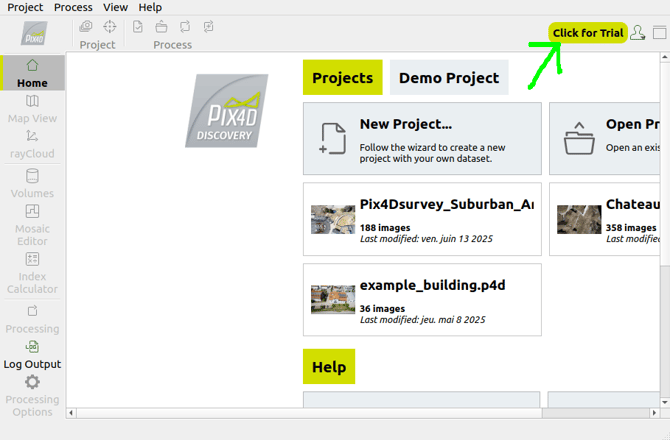Open the Process menu
This screenshot has width=670, height=440.
coord(73,7)
